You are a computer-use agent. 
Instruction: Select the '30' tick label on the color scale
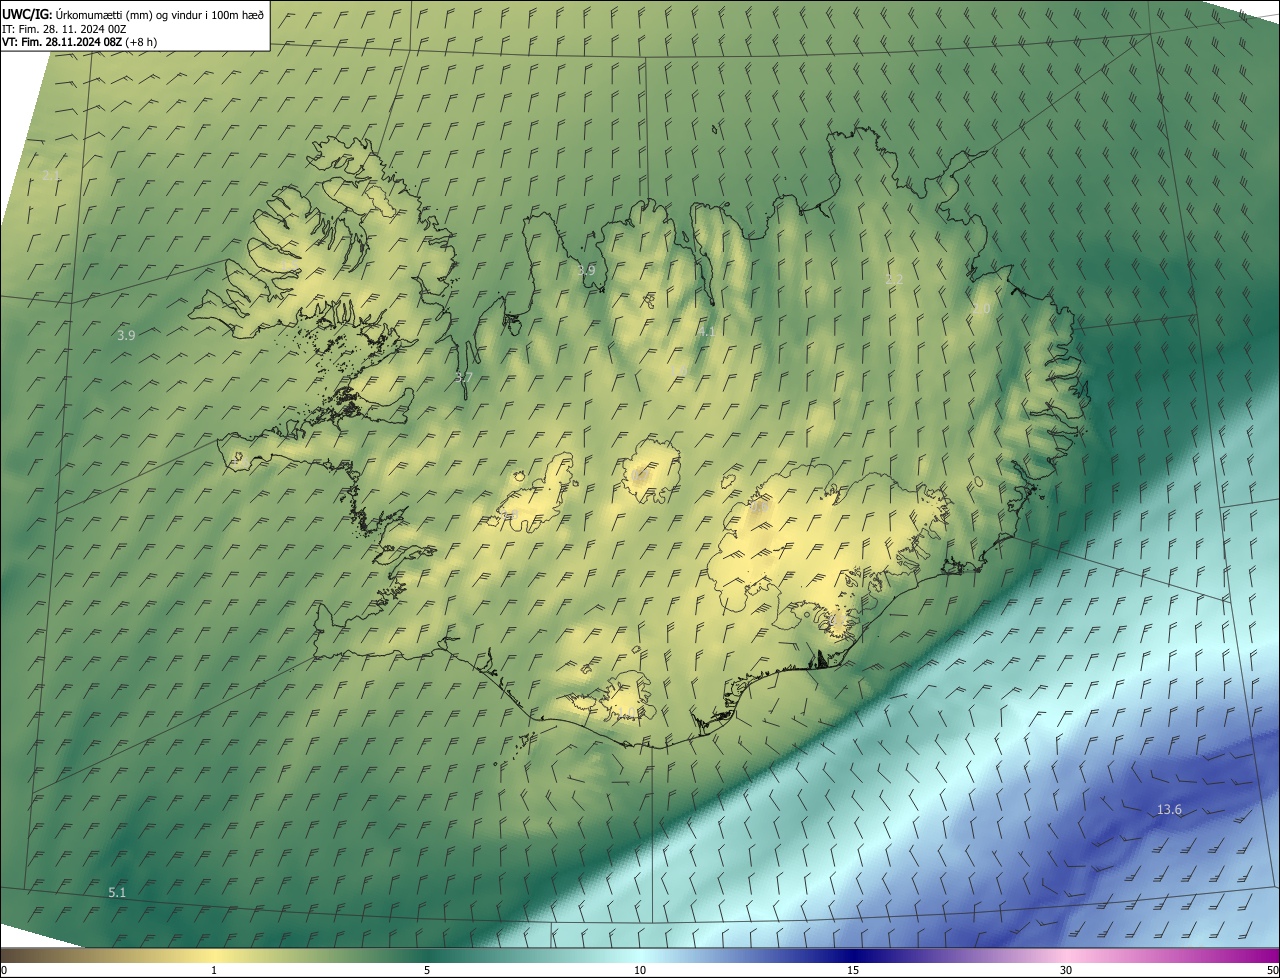(x=1066, y=970)
